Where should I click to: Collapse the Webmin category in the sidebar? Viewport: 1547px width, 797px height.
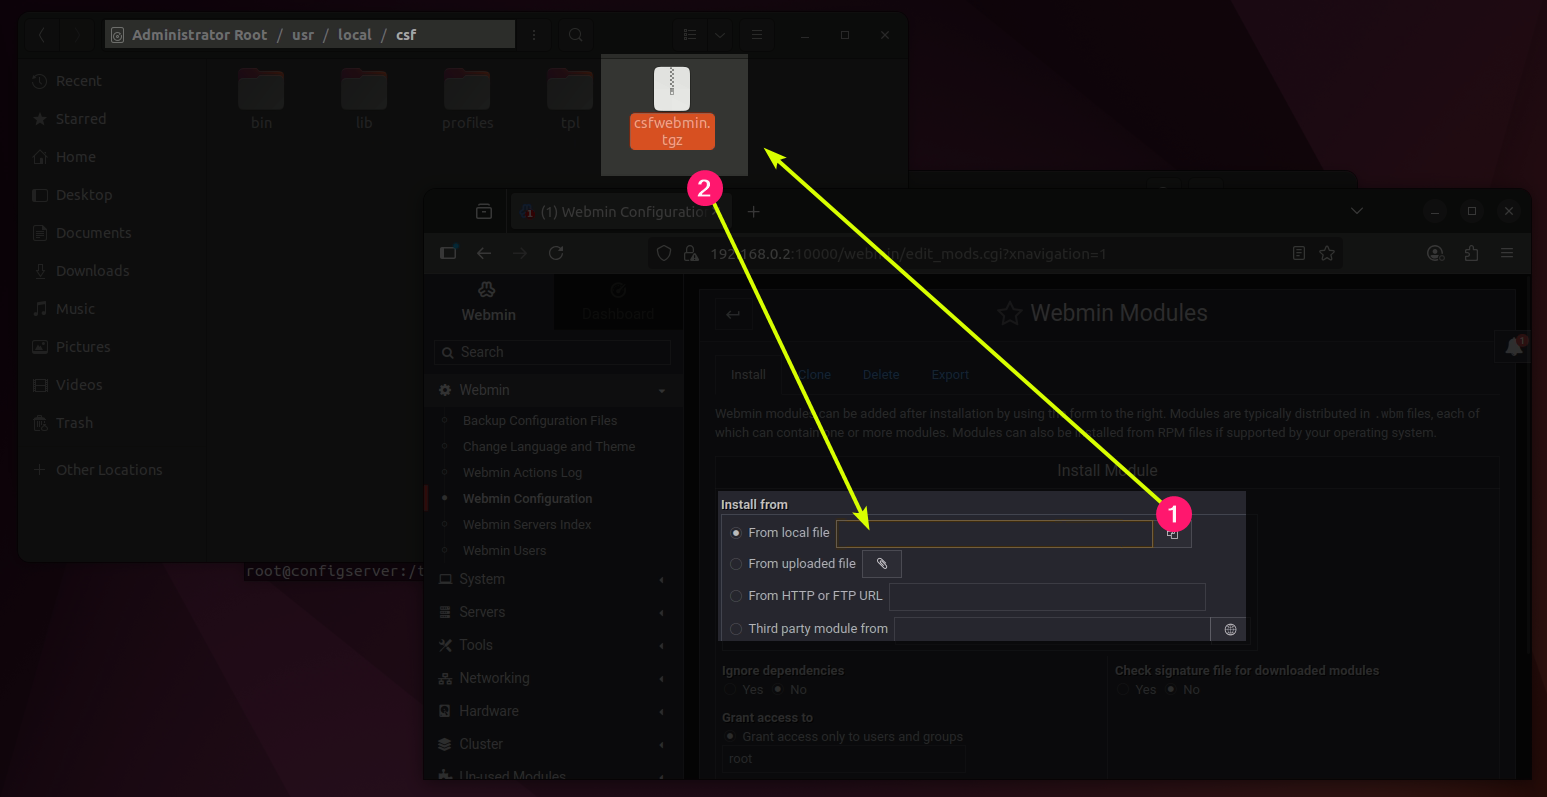click(662, 390)
